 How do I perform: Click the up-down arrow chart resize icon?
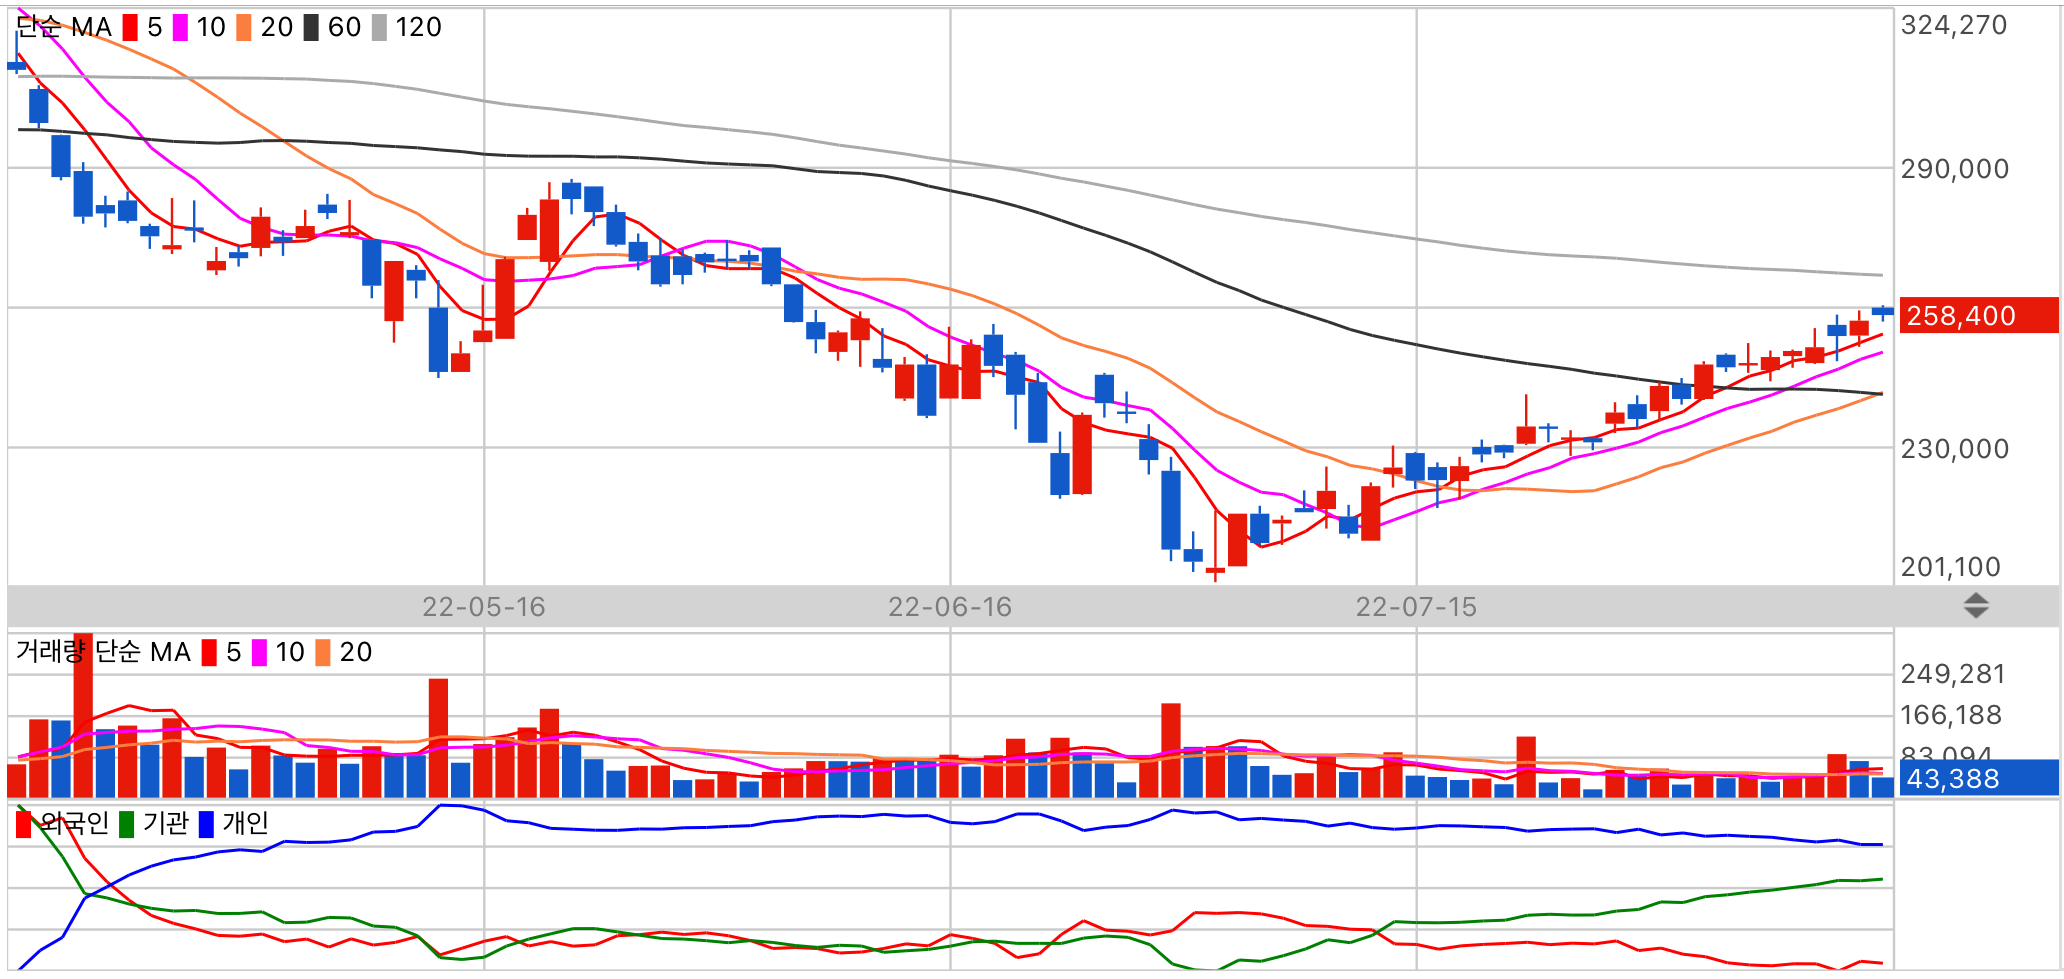click(1976, 605)
